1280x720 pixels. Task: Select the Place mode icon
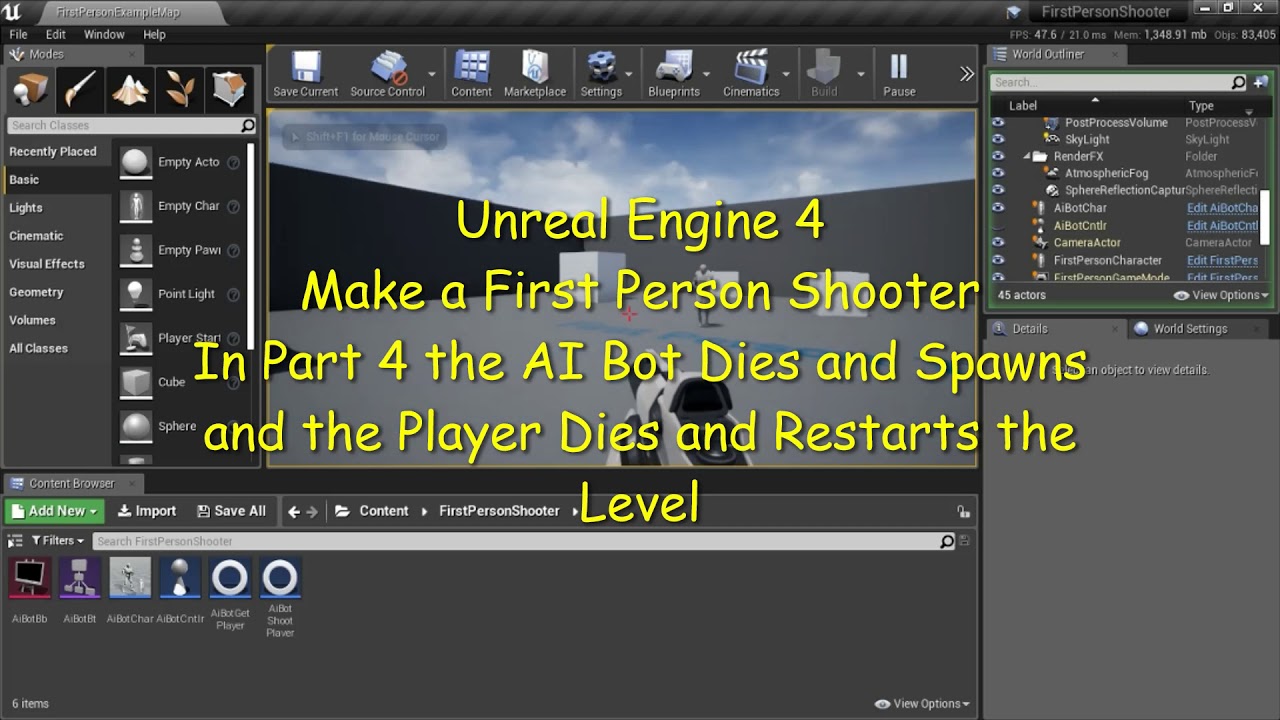(30, 91)
